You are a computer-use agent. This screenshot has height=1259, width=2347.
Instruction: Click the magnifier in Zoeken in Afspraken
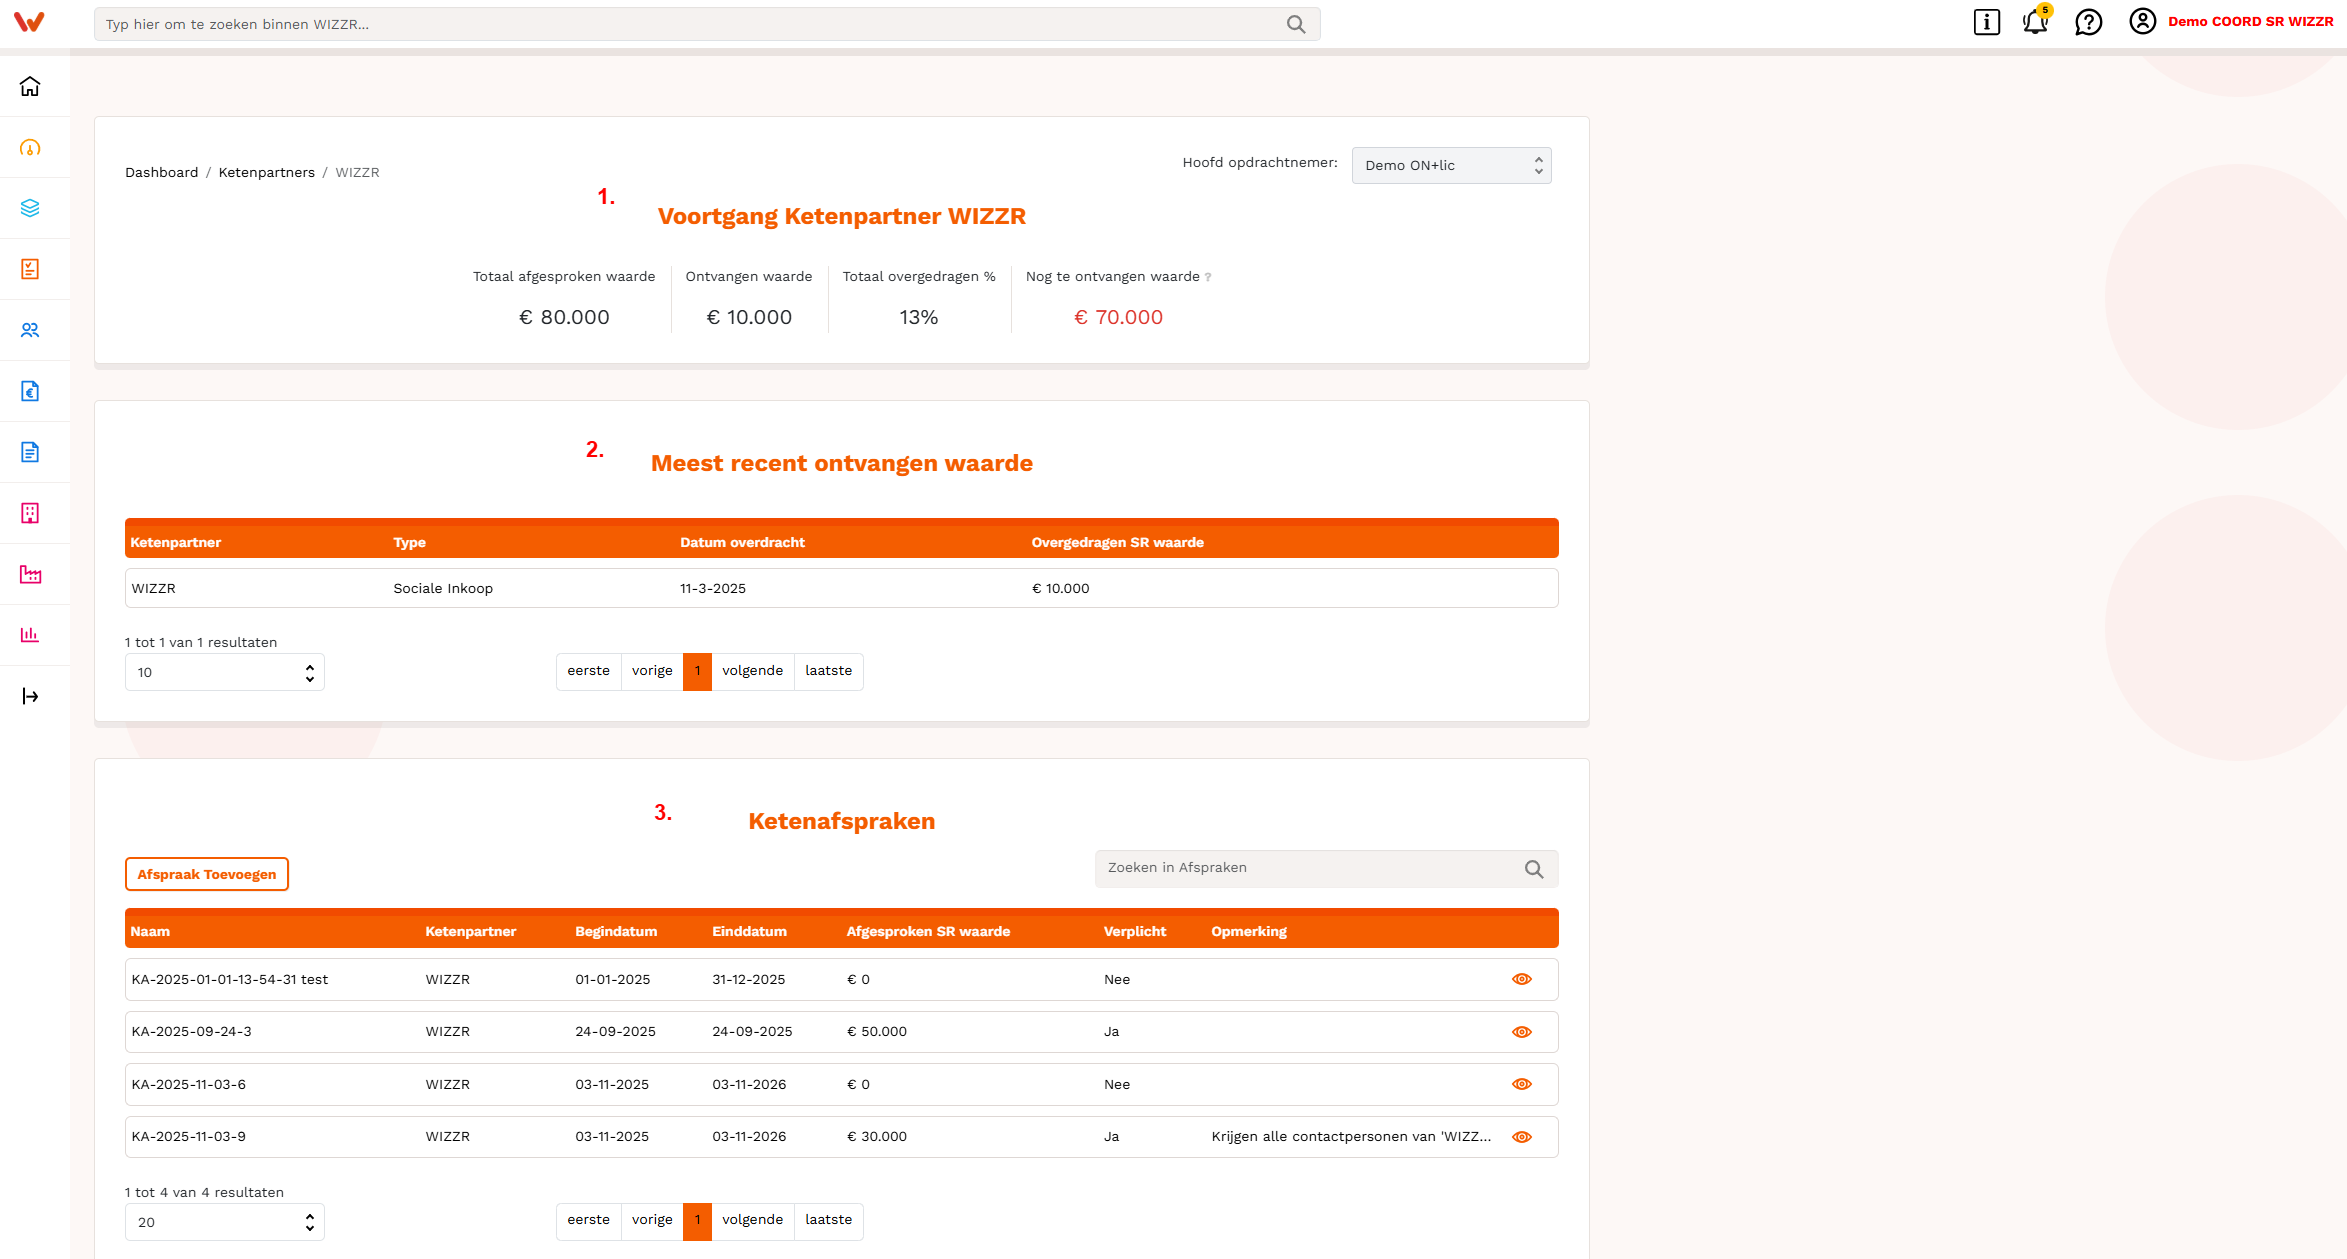(x=1534, y=869)
